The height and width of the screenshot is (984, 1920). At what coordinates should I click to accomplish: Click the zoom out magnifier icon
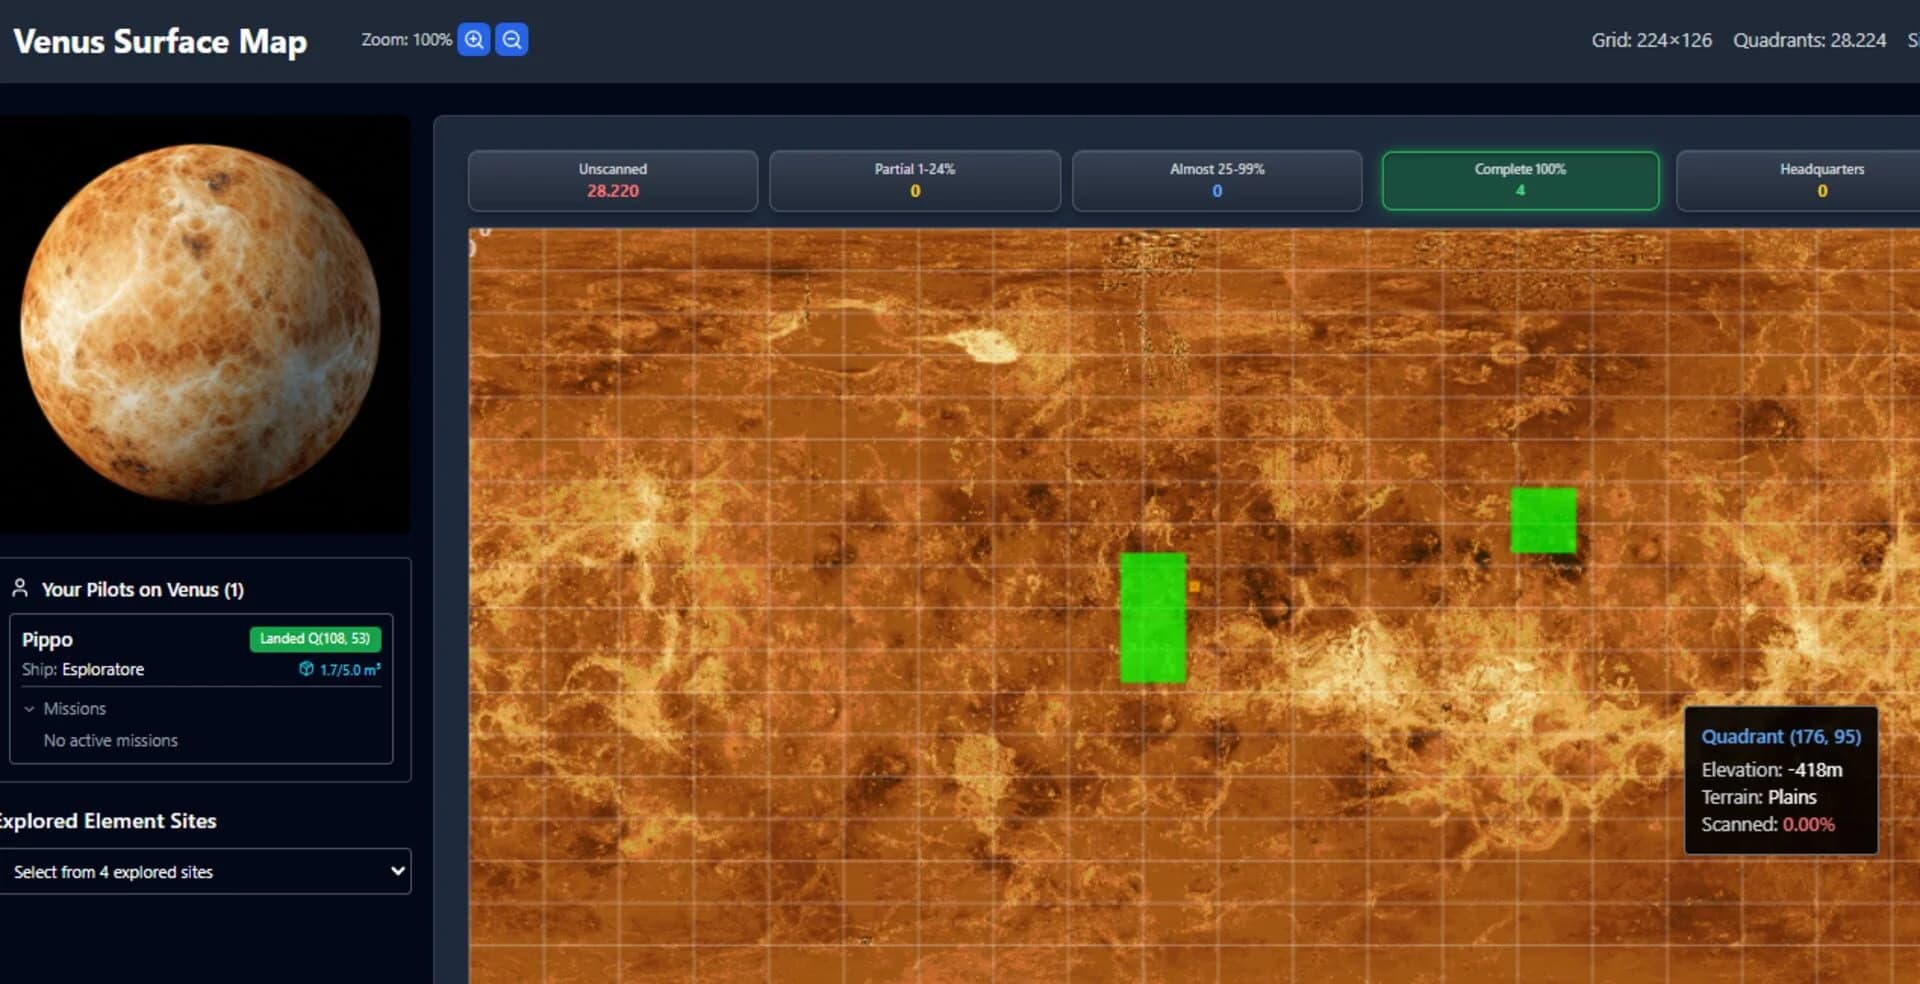tap(511, 39)
